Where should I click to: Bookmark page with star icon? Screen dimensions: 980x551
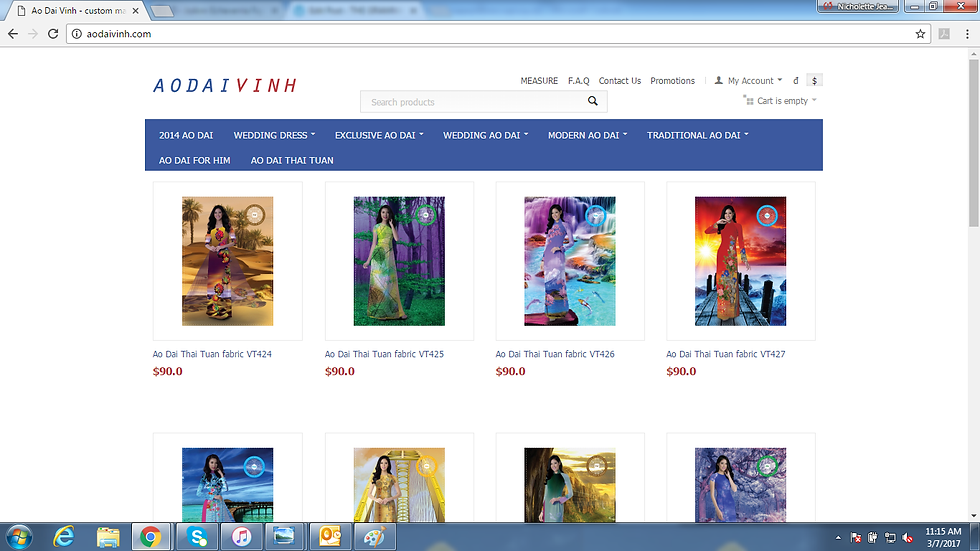pos(920,34)
